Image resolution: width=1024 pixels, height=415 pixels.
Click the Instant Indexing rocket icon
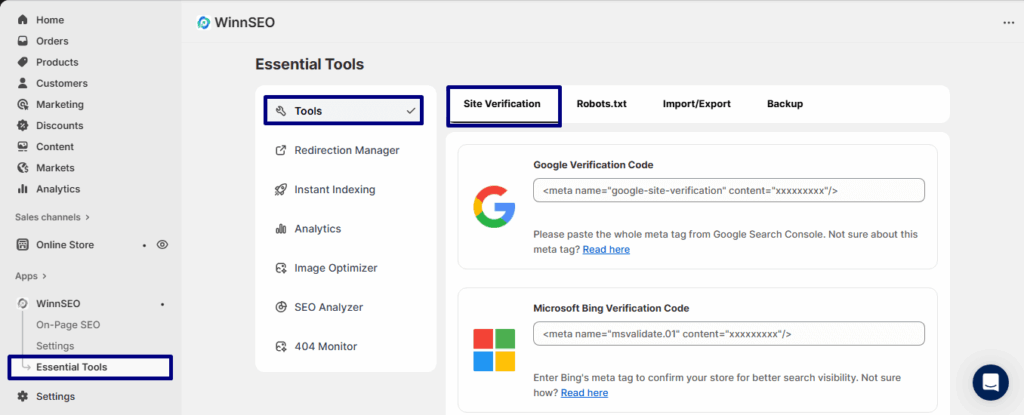pos(281,190)
